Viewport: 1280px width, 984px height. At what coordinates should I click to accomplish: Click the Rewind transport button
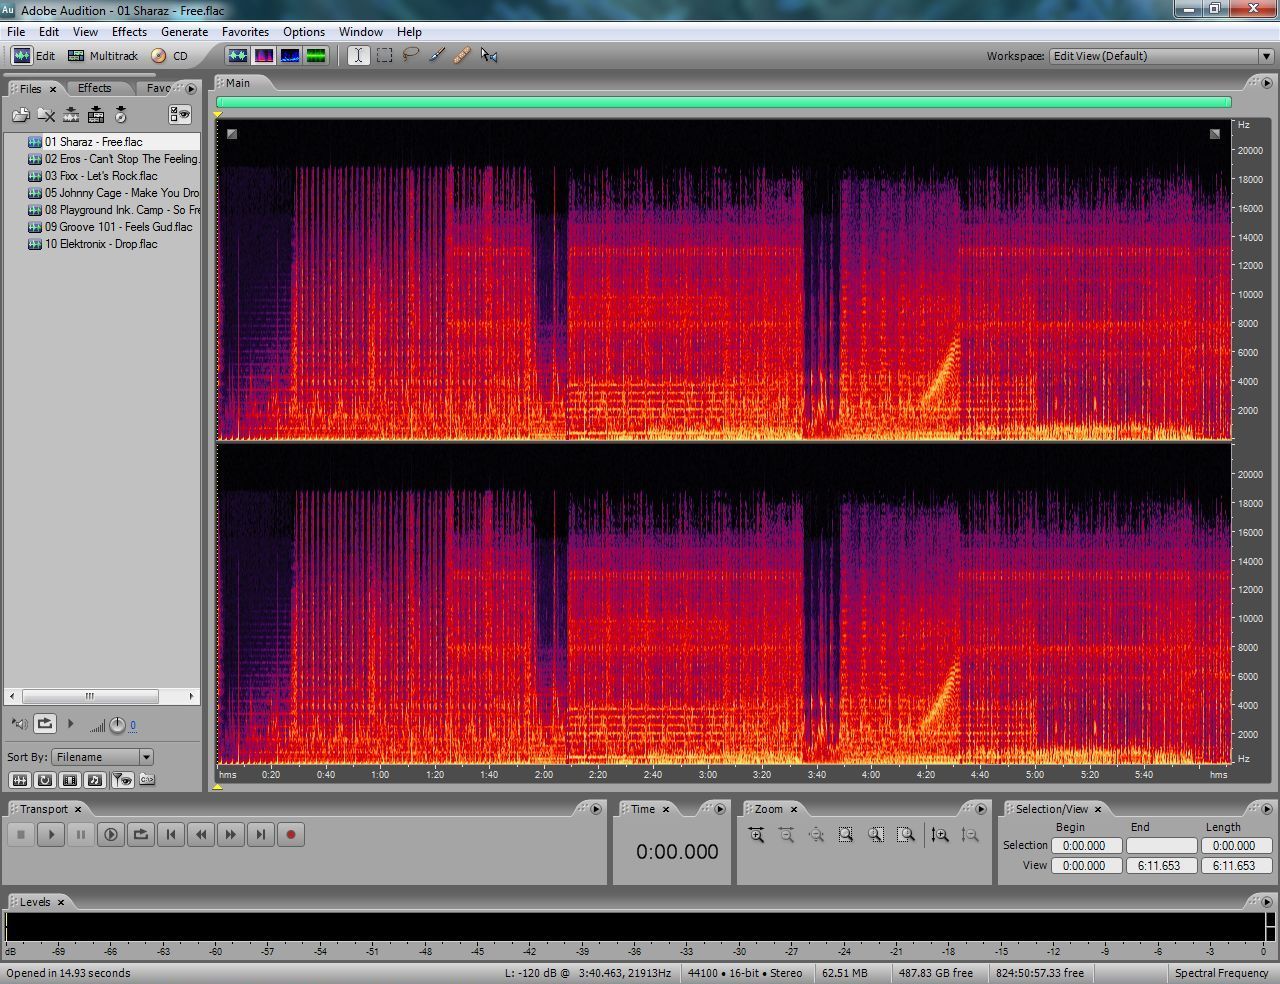click(201, 834)
